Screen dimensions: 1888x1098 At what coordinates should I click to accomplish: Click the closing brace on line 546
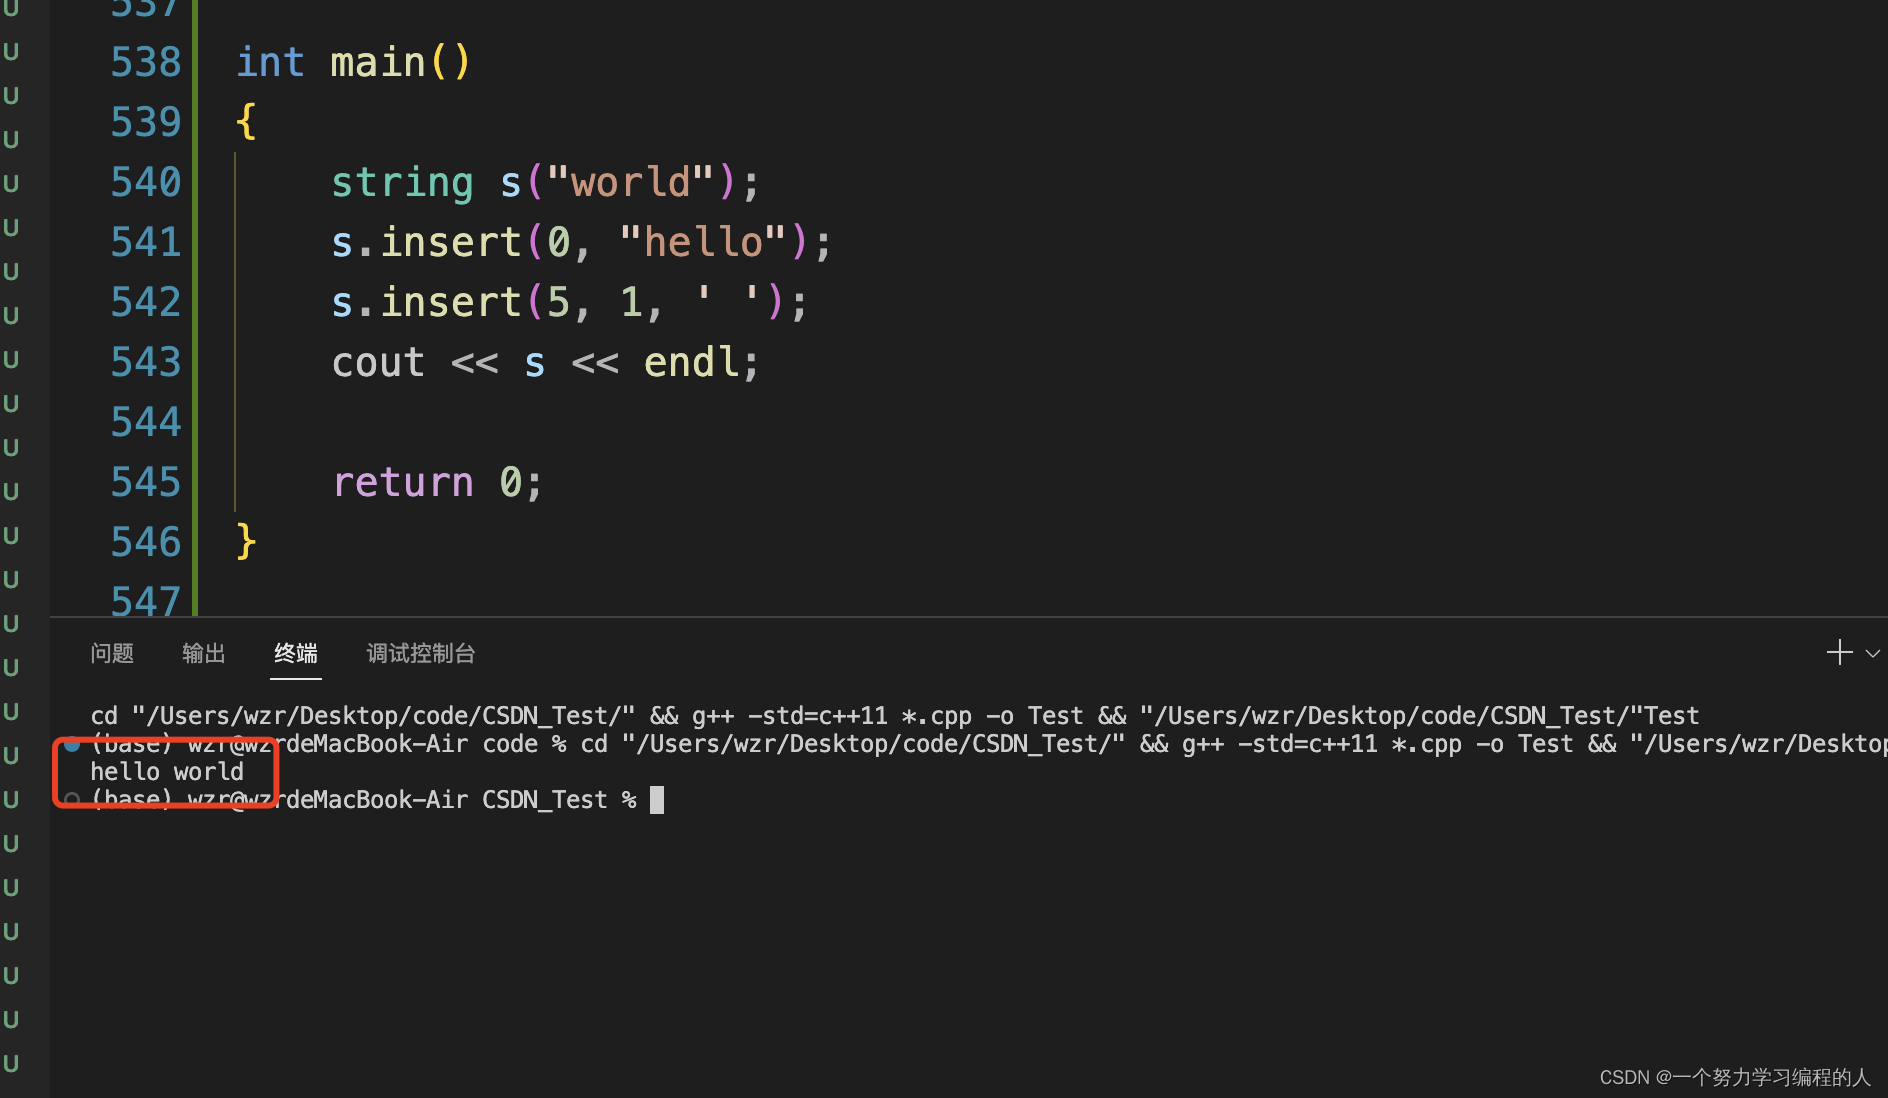click(246, 542)
